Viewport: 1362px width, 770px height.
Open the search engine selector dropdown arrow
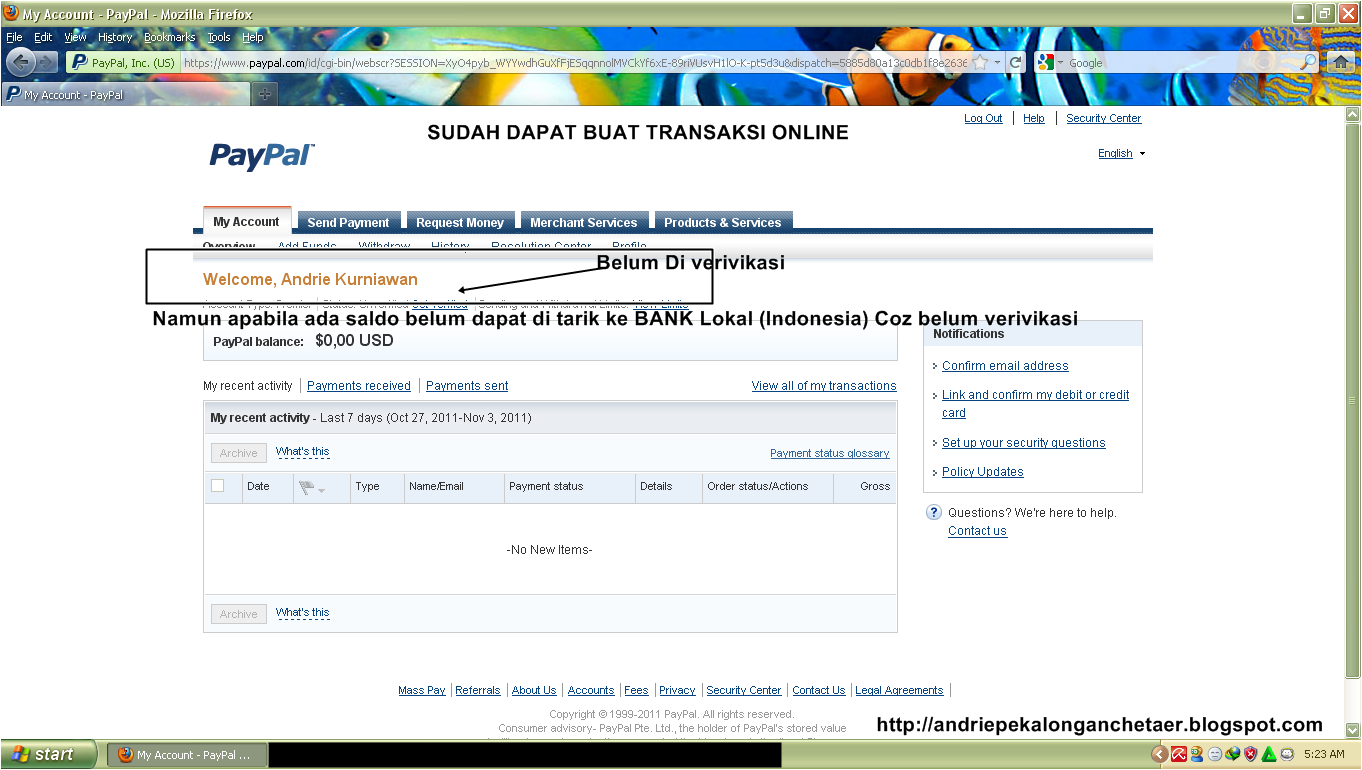pos(1060,62)
